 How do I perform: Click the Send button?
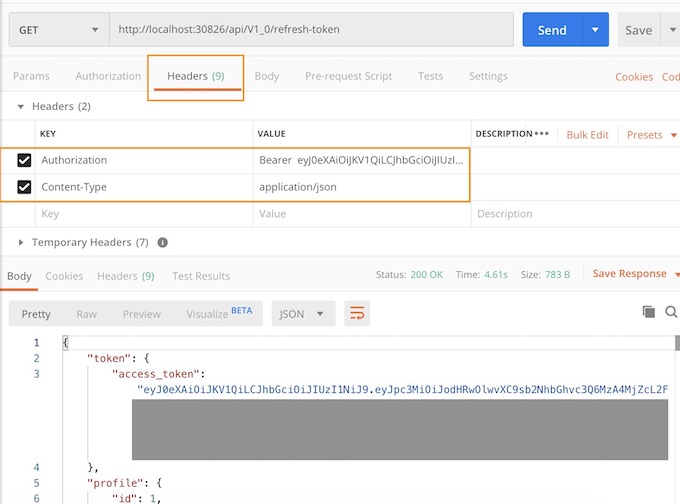[552, 30]
